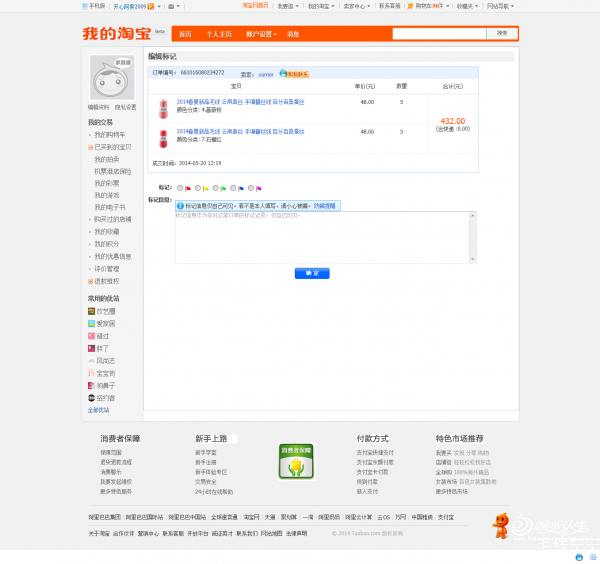600x564 pixels.
Task: Click the Wangwang contact seller icon
Action: pyautogui.click(x=294, y=74)
